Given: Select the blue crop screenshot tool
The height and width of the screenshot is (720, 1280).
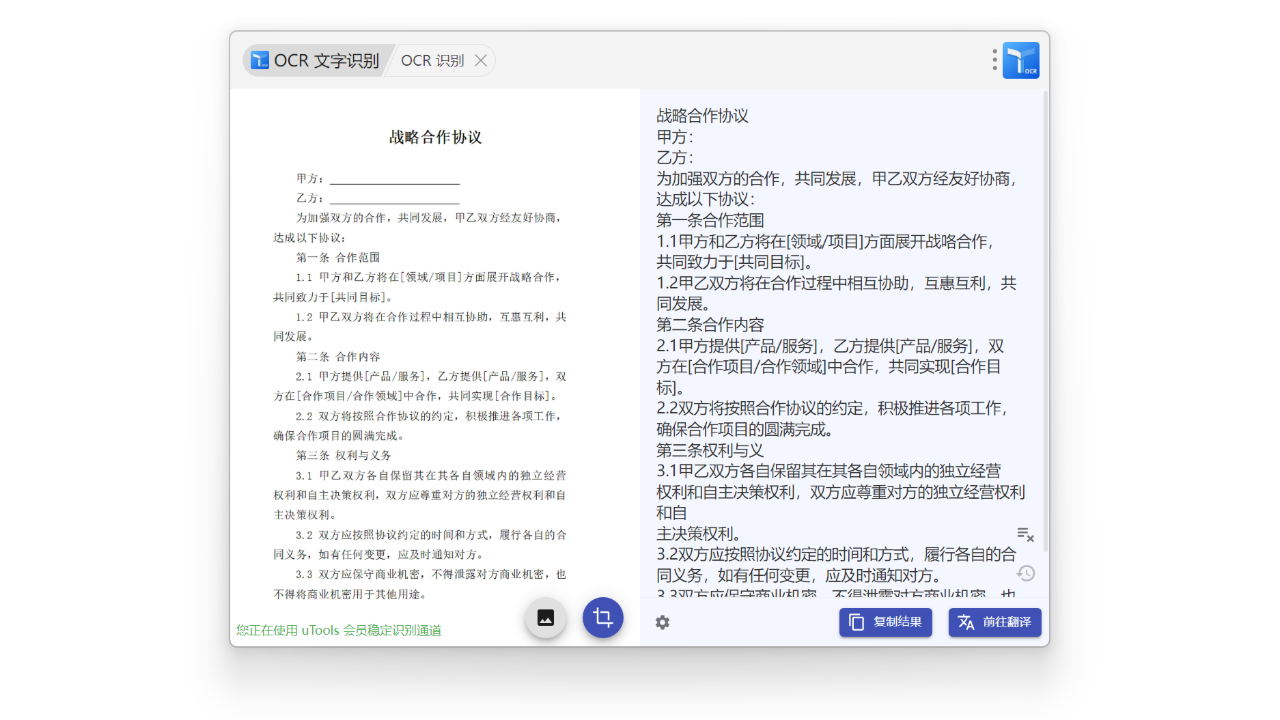Looking at the screenshot, I should tap(602, 618).
